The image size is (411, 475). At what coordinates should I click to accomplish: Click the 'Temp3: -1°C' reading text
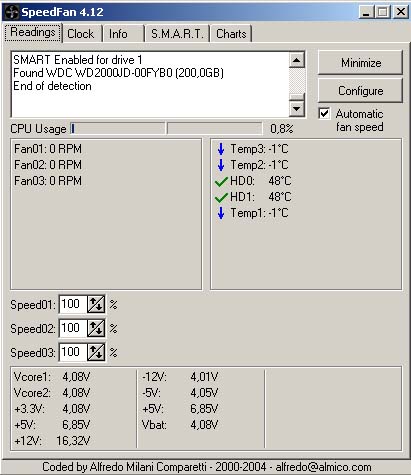click(259, 149)
